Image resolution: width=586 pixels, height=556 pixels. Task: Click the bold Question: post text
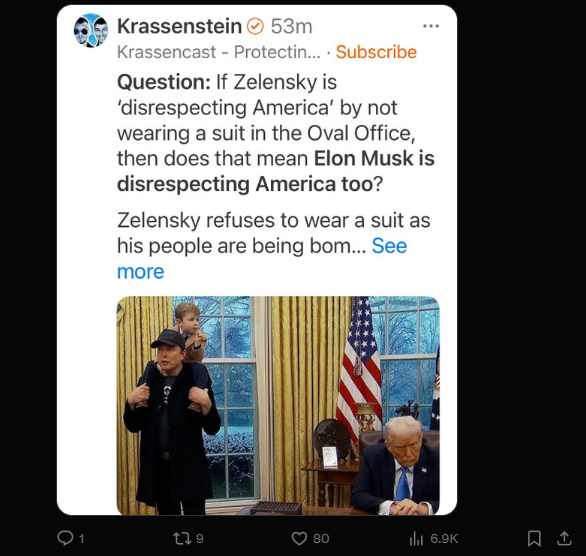(164, 82)
